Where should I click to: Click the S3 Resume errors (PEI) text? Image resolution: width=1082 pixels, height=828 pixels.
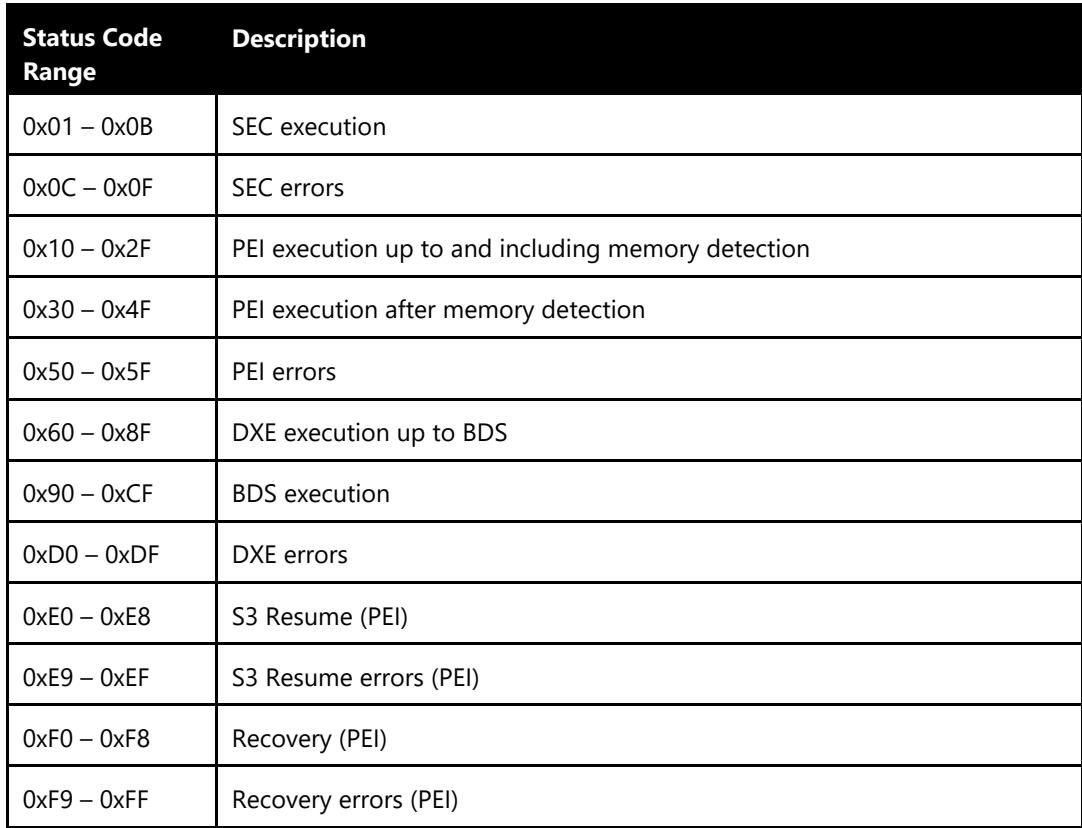click(x=355, y=678)
